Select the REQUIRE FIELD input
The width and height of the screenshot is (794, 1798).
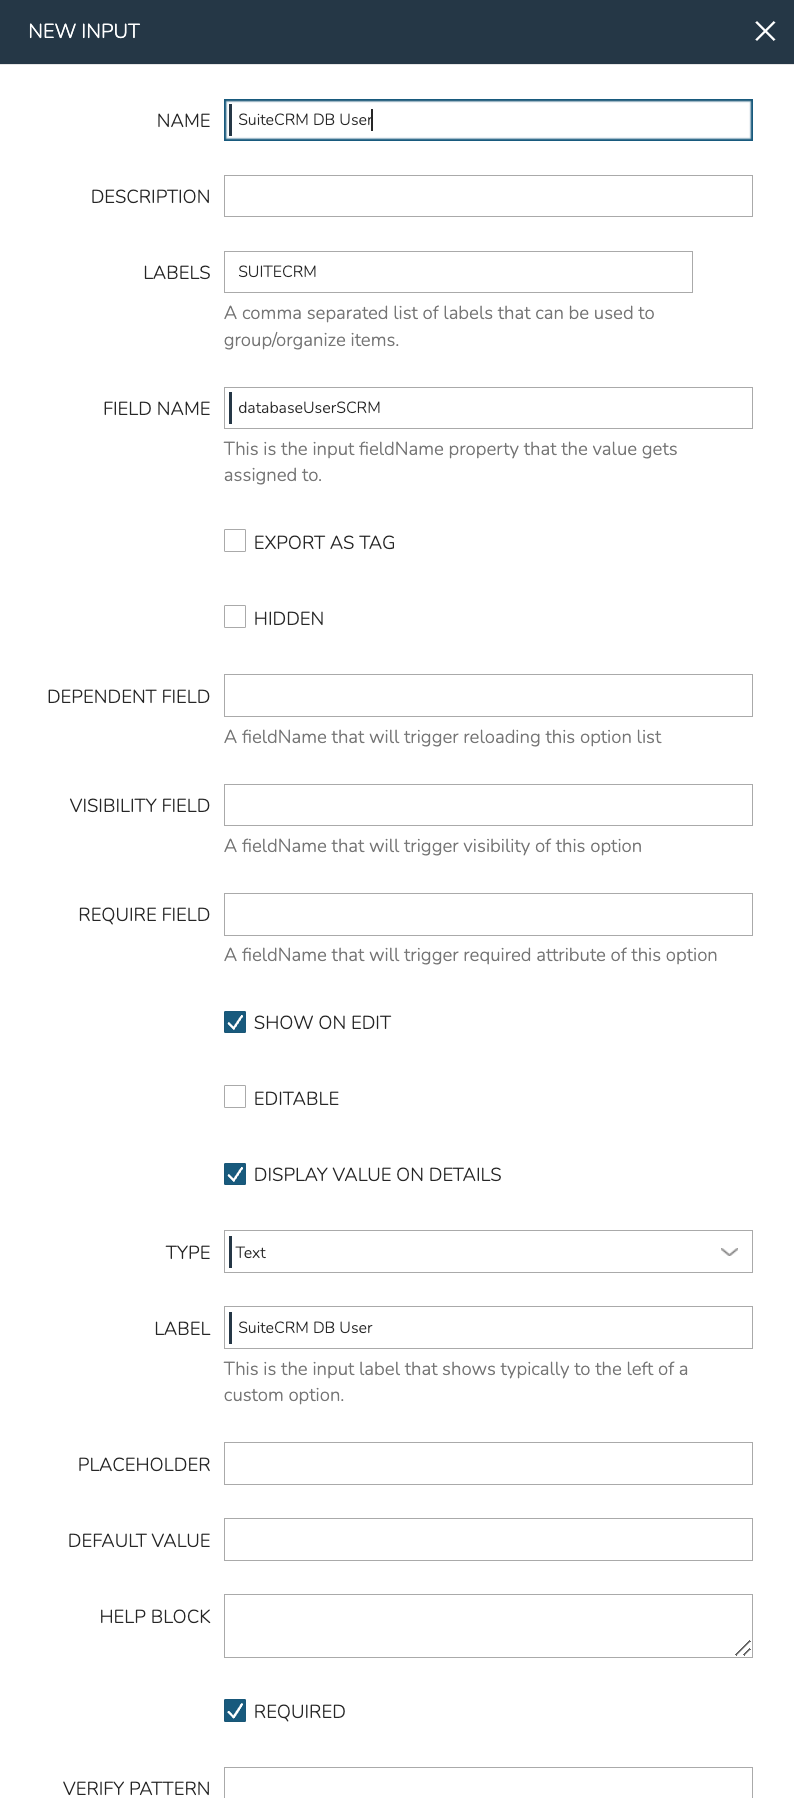pos(488,913)
